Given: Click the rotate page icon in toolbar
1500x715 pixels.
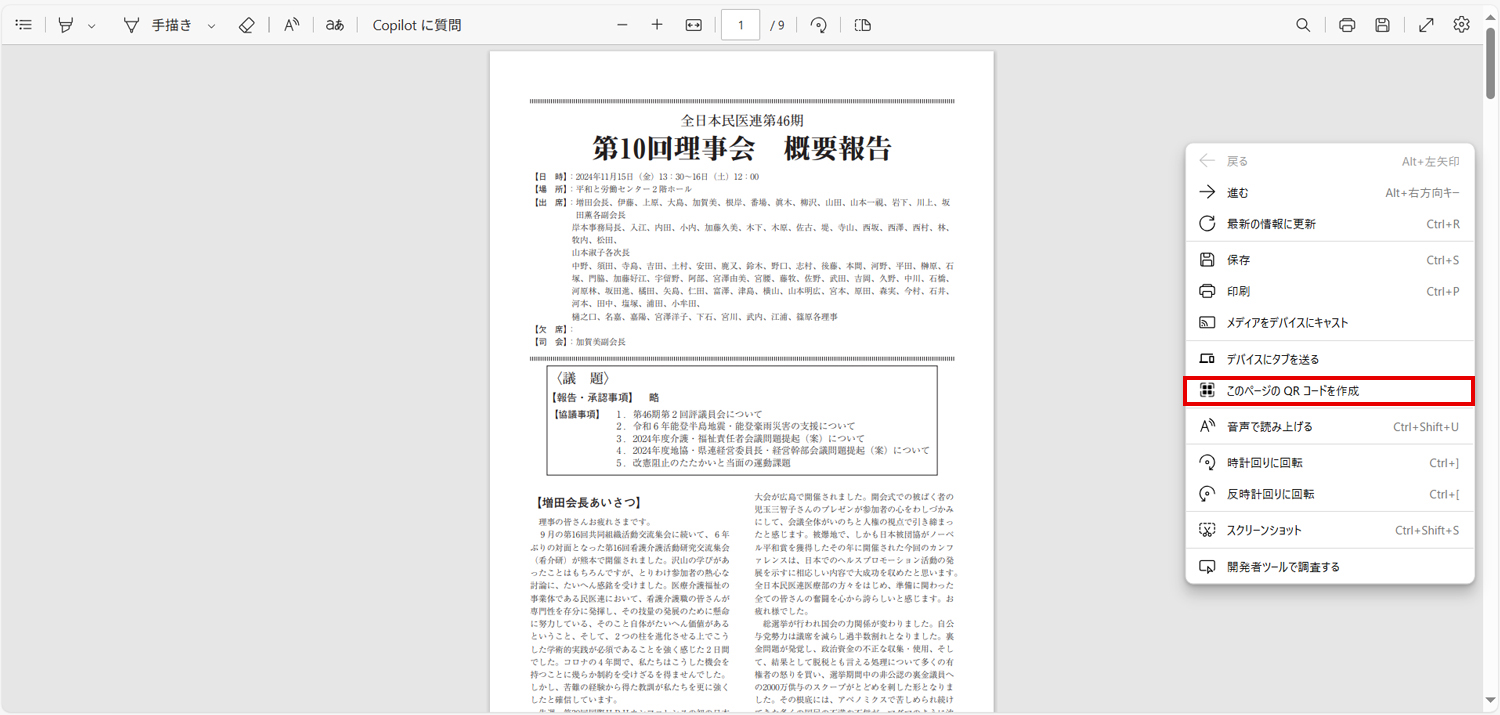Looking at the screenshot, I should click(819, 25).
